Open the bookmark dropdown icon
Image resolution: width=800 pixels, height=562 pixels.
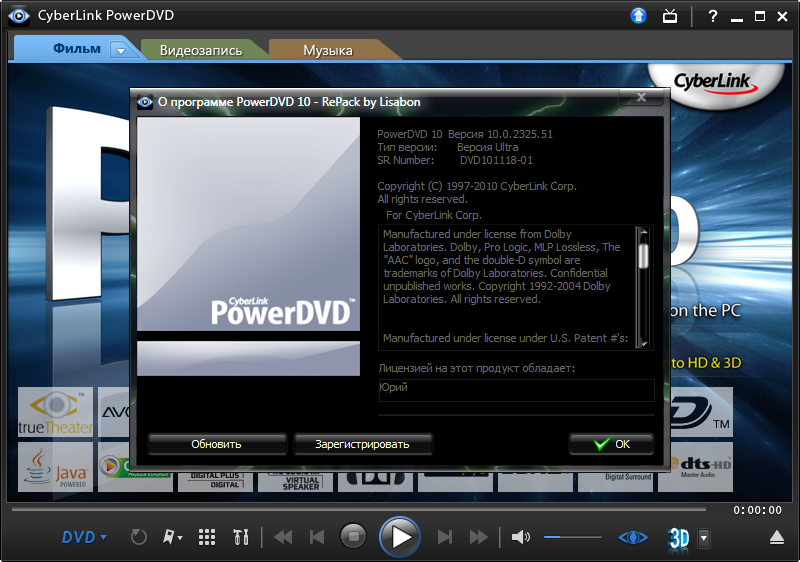pyautogui.click(x=172, y=537)
